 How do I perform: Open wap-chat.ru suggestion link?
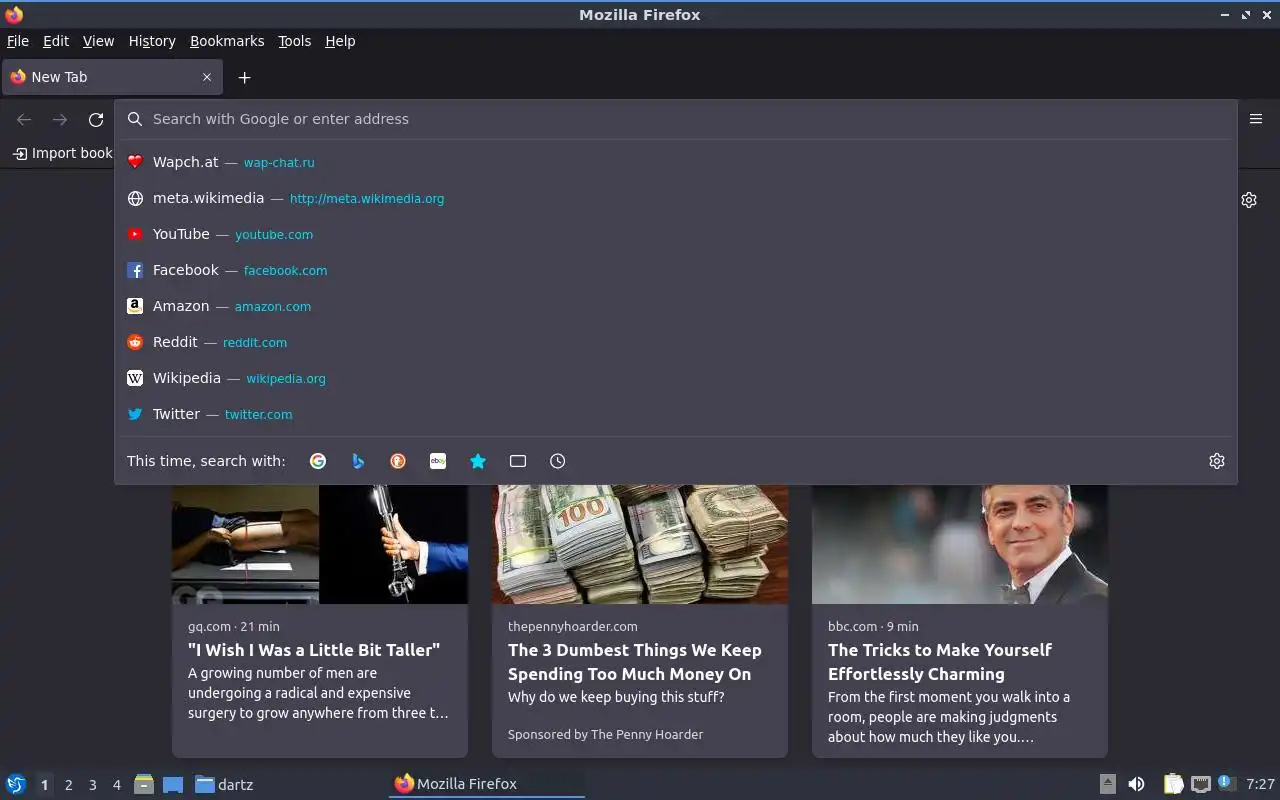(279, 162)
